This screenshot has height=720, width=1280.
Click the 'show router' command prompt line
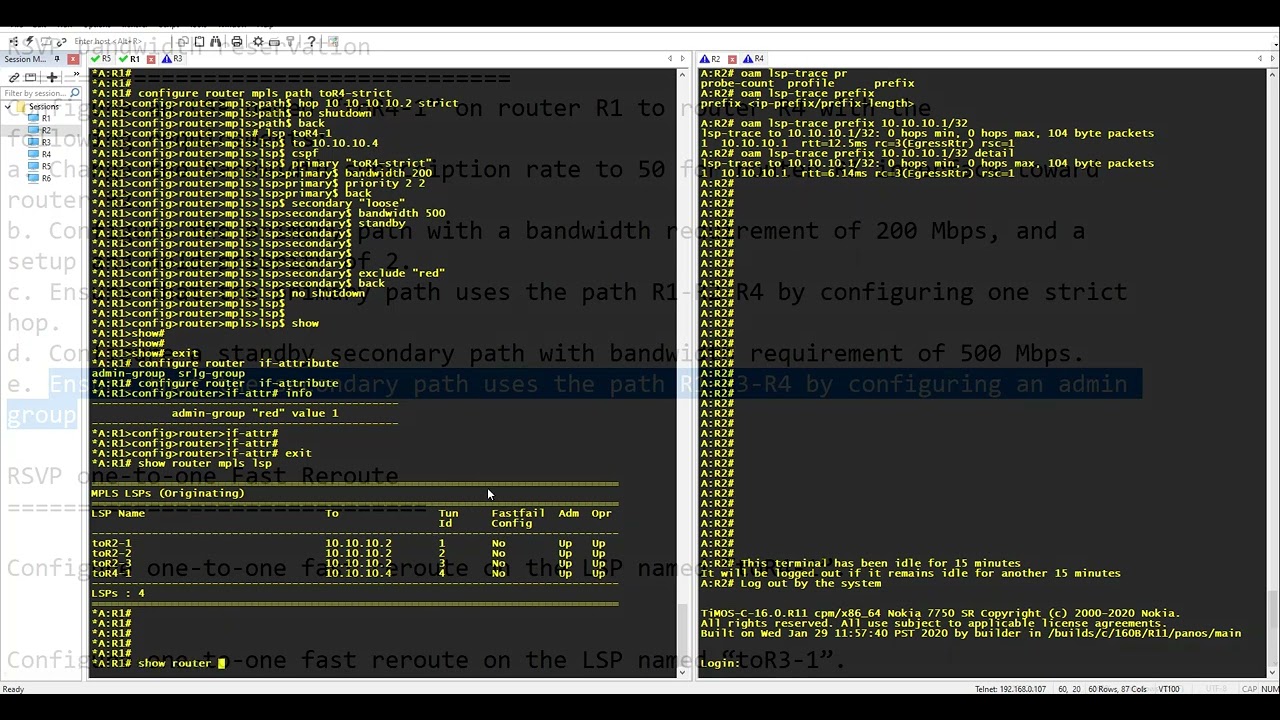pyautogui.click(x=158, y=663)
